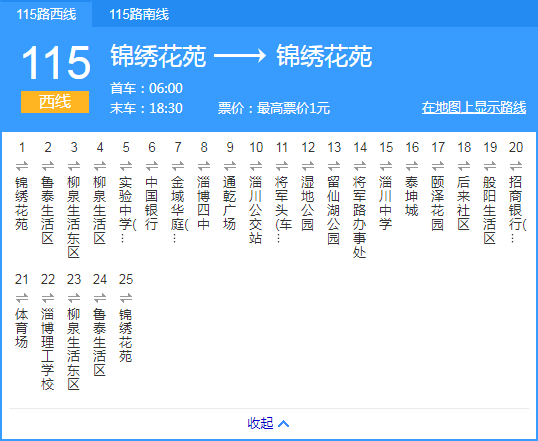Screen dimensions: 538x441
Task: Select stop 13 留仙湖公园
Action: (334, 210)
